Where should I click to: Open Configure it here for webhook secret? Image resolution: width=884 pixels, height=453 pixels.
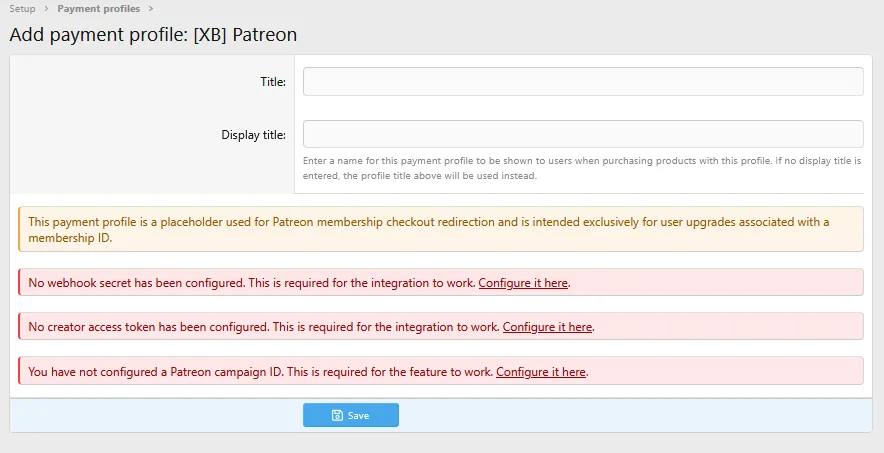[x=523, y=283]
